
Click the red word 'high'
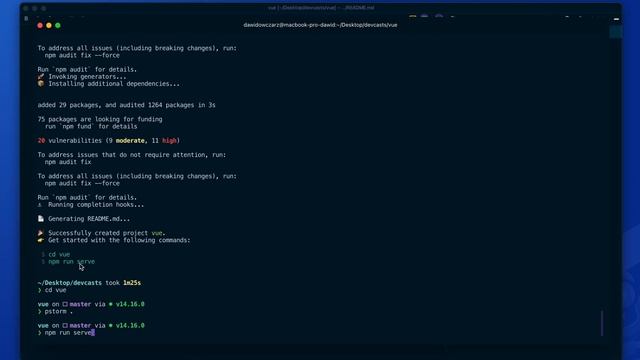169,140
